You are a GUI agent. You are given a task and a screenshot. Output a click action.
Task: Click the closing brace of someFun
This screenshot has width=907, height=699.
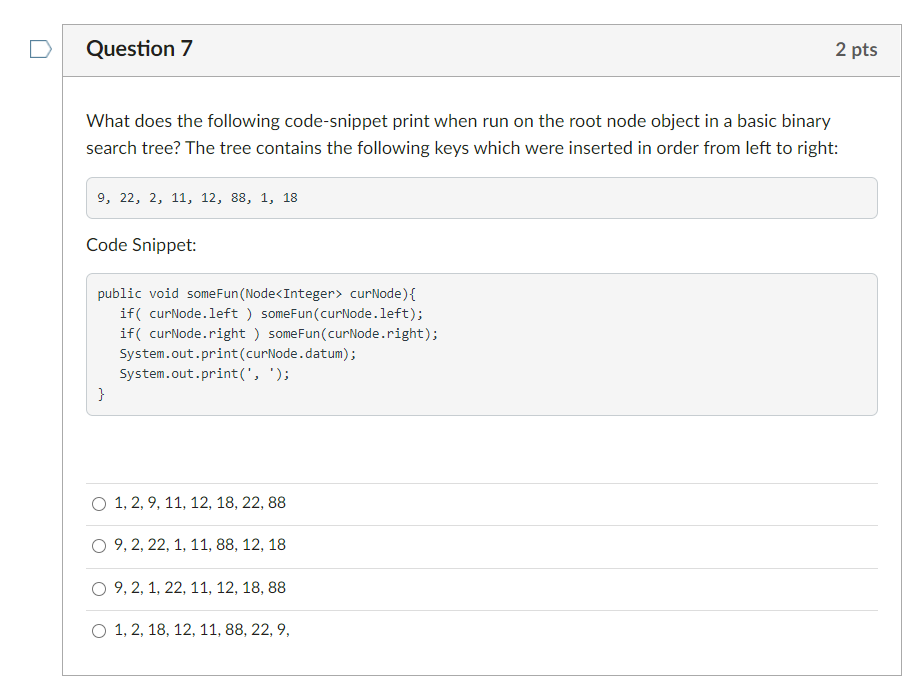101,394
